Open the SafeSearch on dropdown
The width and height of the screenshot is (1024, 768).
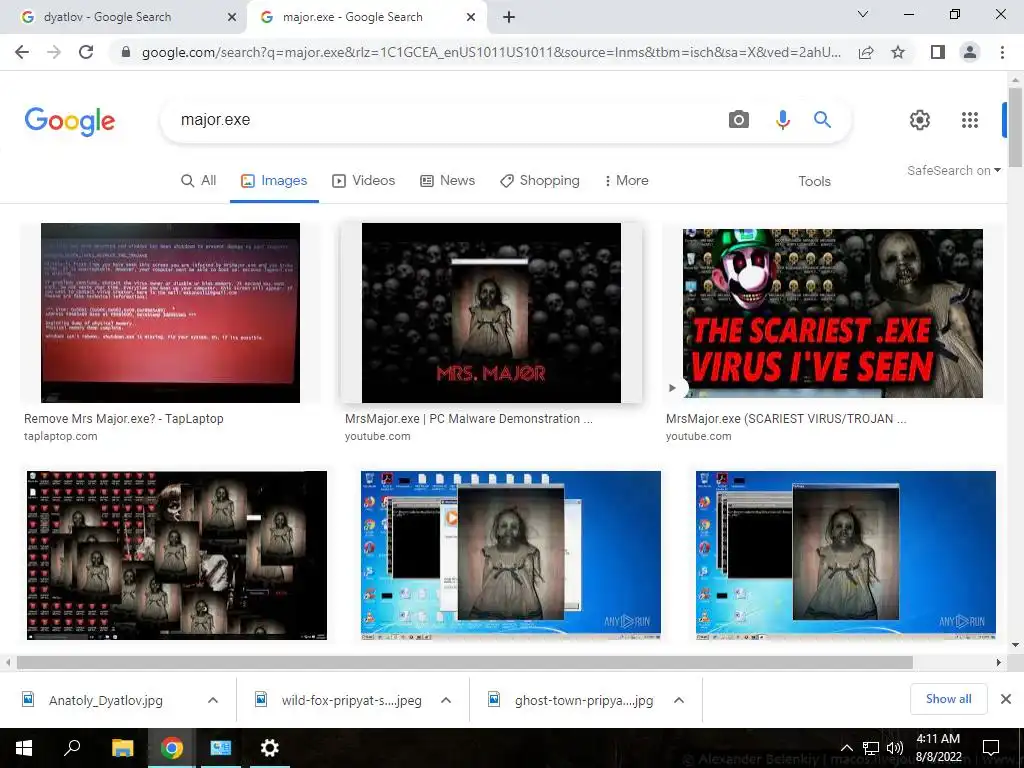(x=953, y=170)
